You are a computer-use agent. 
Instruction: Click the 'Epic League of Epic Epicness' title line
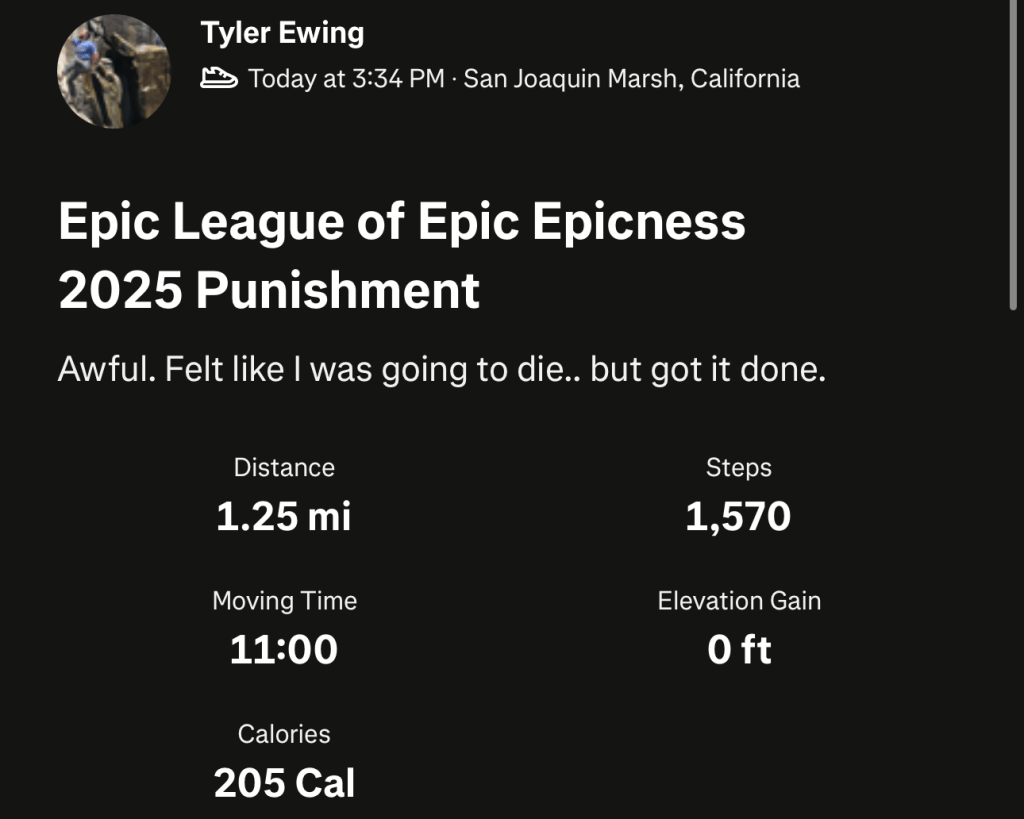pos(402,222)
